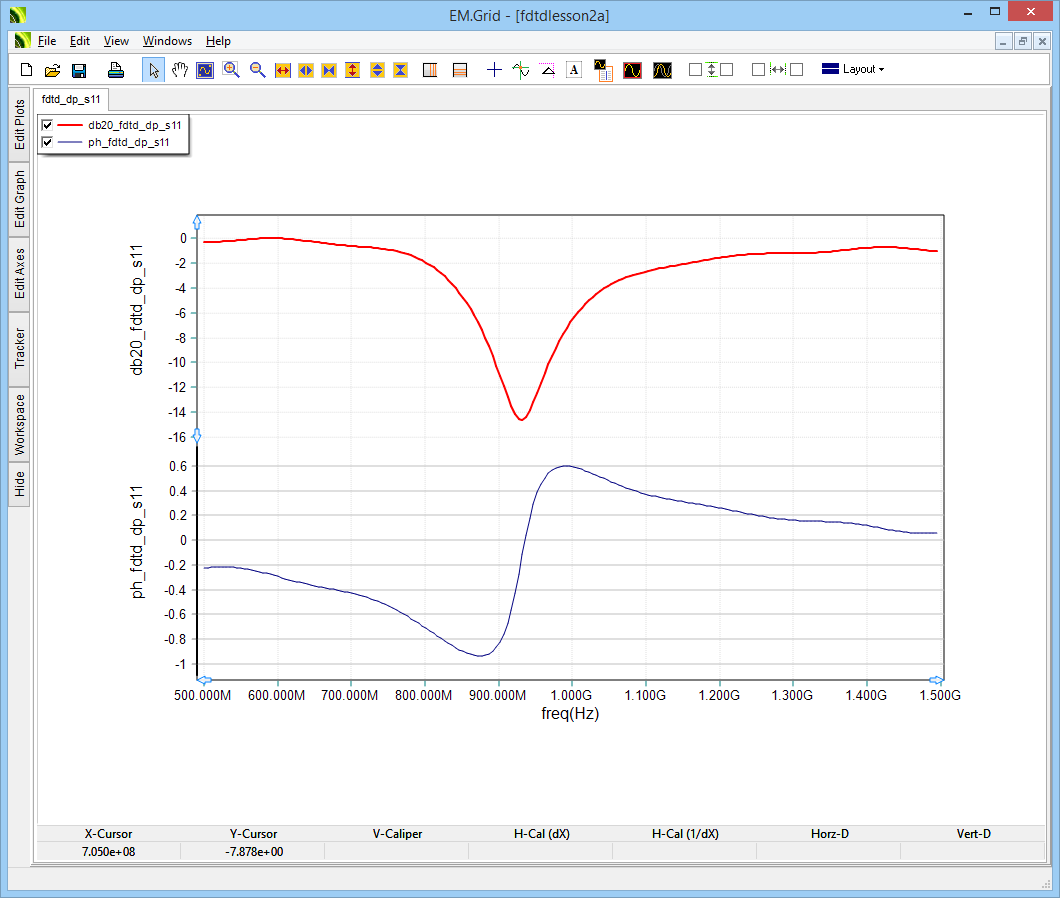Open the folder icon to load file

(x=53, y=70)
